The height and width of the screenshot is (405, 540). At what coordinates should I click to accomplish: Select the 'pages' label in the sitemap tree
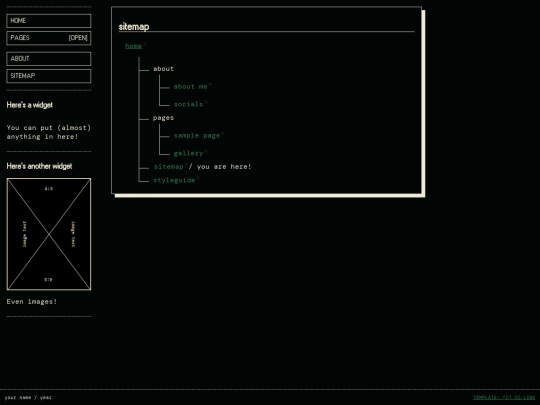pos(163,118)
